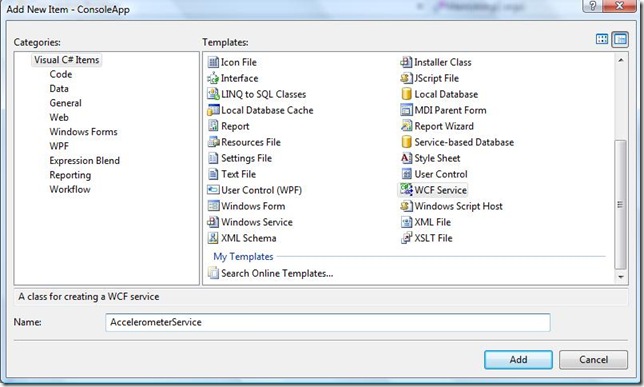644x387 pixels.
Task: Select the XML File icon
Action: click(406, 222)
